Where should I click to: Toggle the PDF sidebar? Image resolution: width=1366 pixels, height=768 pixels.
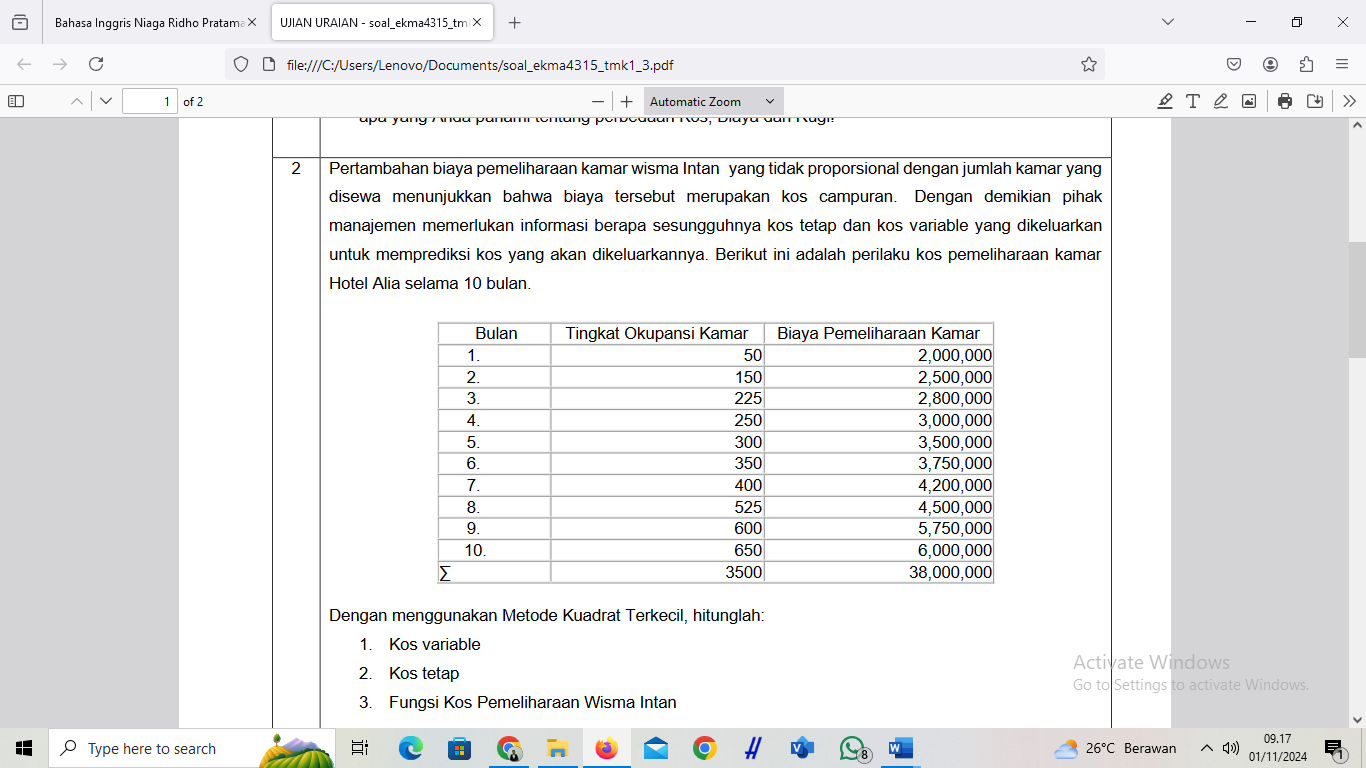(16, 101)
